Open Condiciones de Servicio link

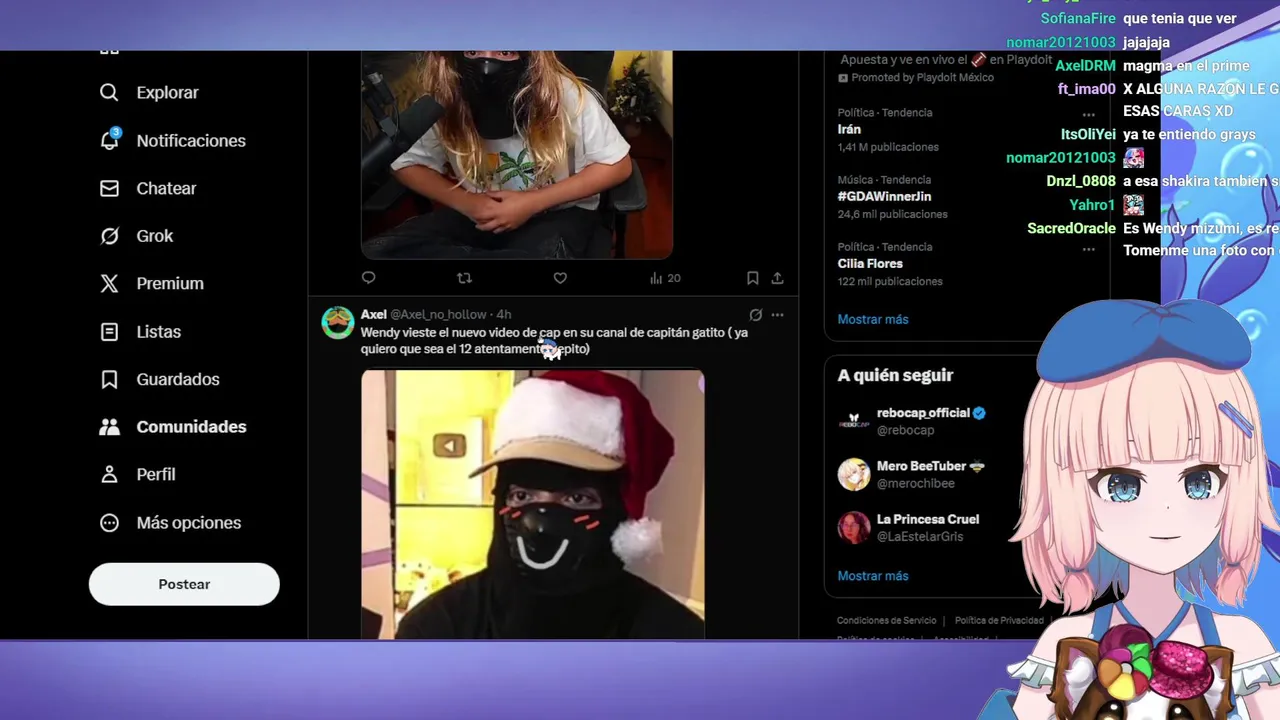[x=887, y=621]
